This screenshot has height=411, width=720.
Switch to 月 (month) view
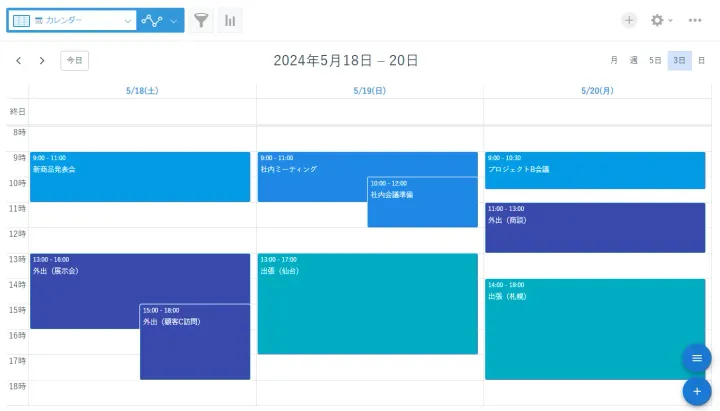tap(614, 61)
